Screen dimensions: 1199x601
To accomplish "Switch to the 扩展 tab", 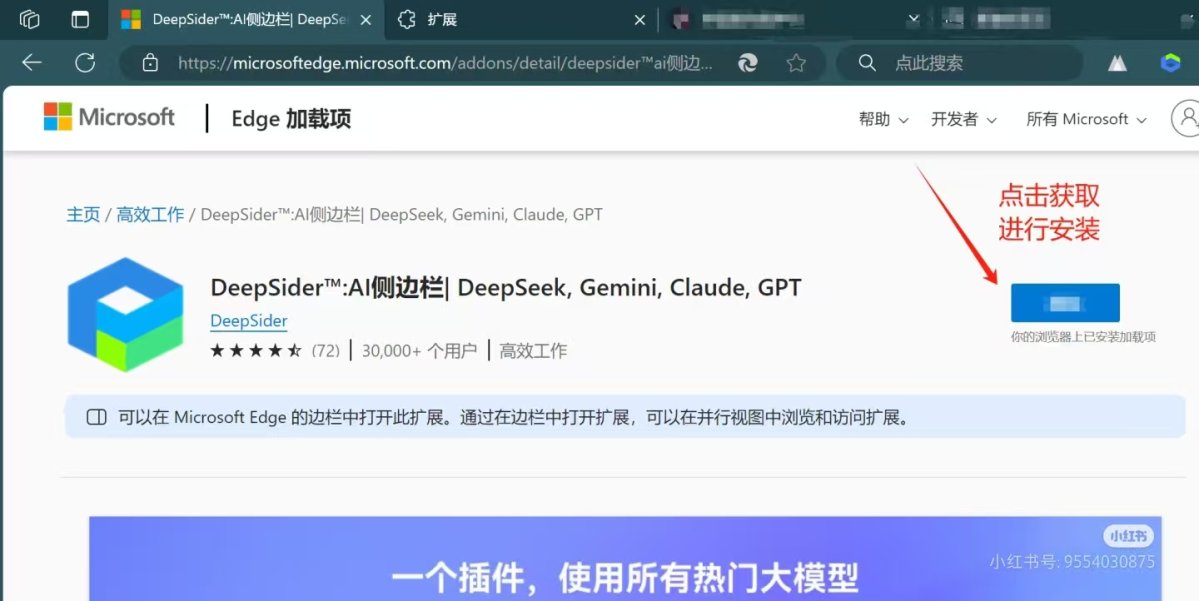I will [x=522, y=20].
